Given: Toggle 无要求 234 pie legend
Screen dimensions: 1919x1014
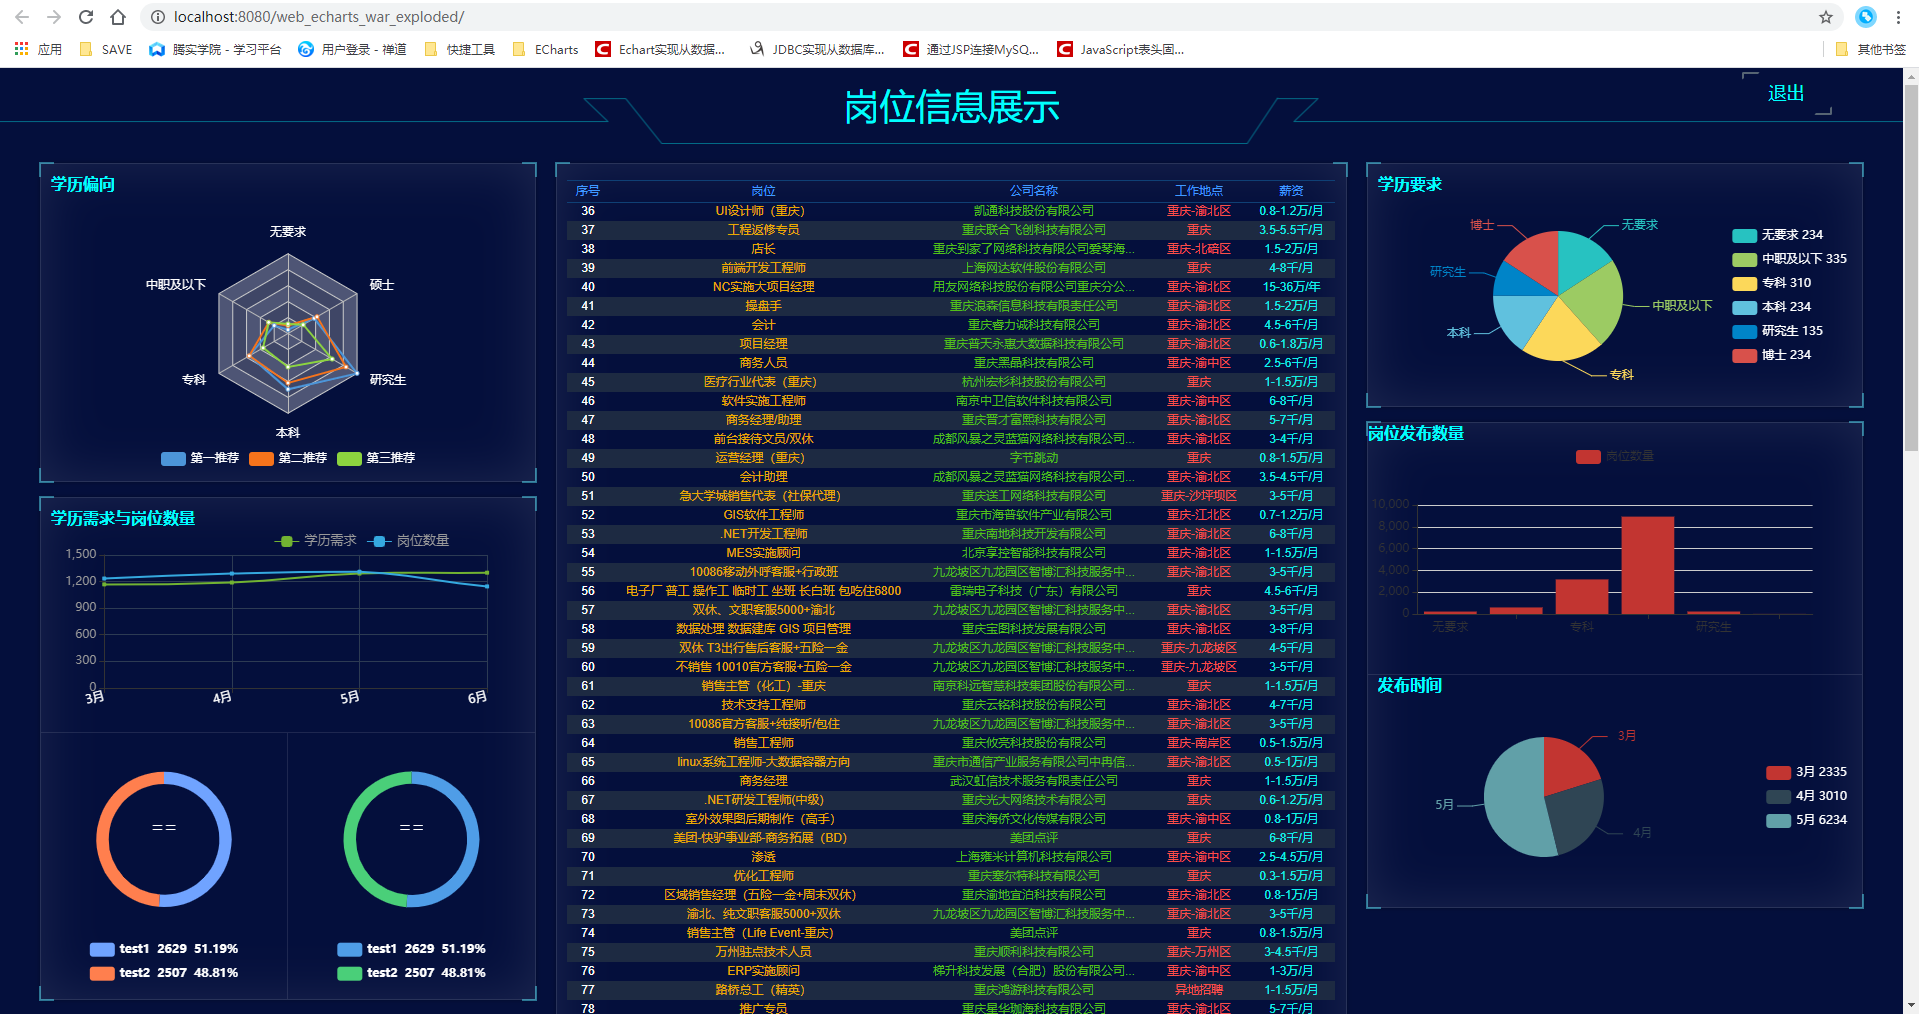Looking at the screenshot, I should (1778, 235).
